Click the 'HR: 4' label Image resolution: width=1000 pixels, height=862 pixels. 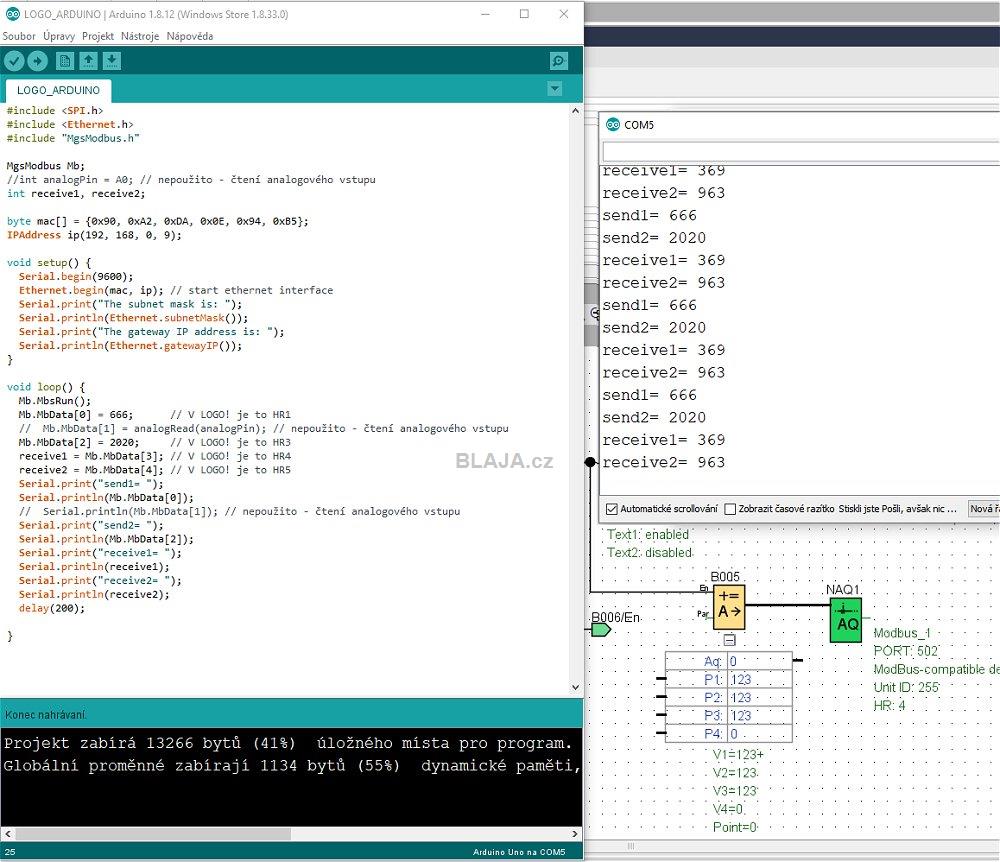889,705
